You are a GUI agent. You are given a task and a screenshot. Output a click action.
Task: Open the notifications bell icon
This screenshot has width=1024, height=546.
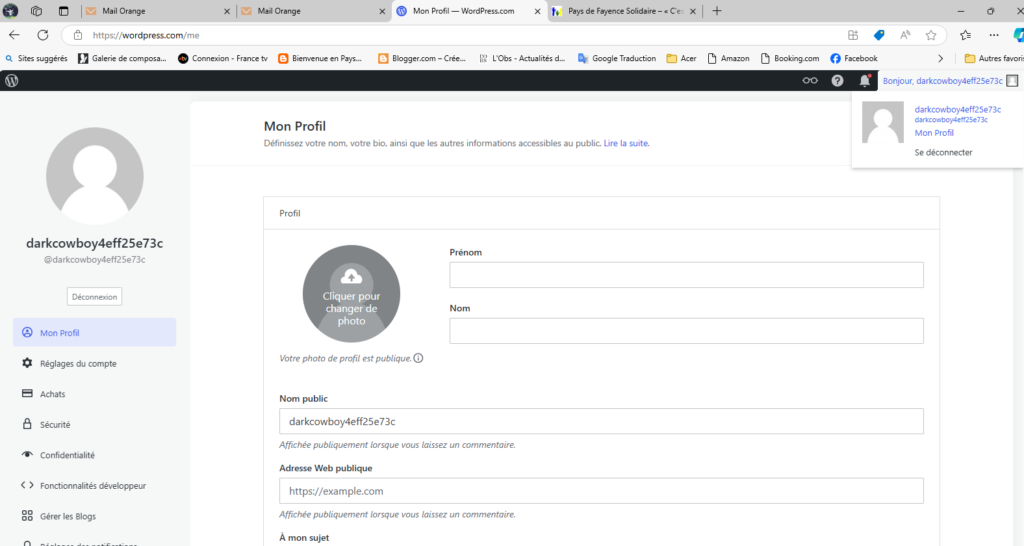tap(865, 81)
